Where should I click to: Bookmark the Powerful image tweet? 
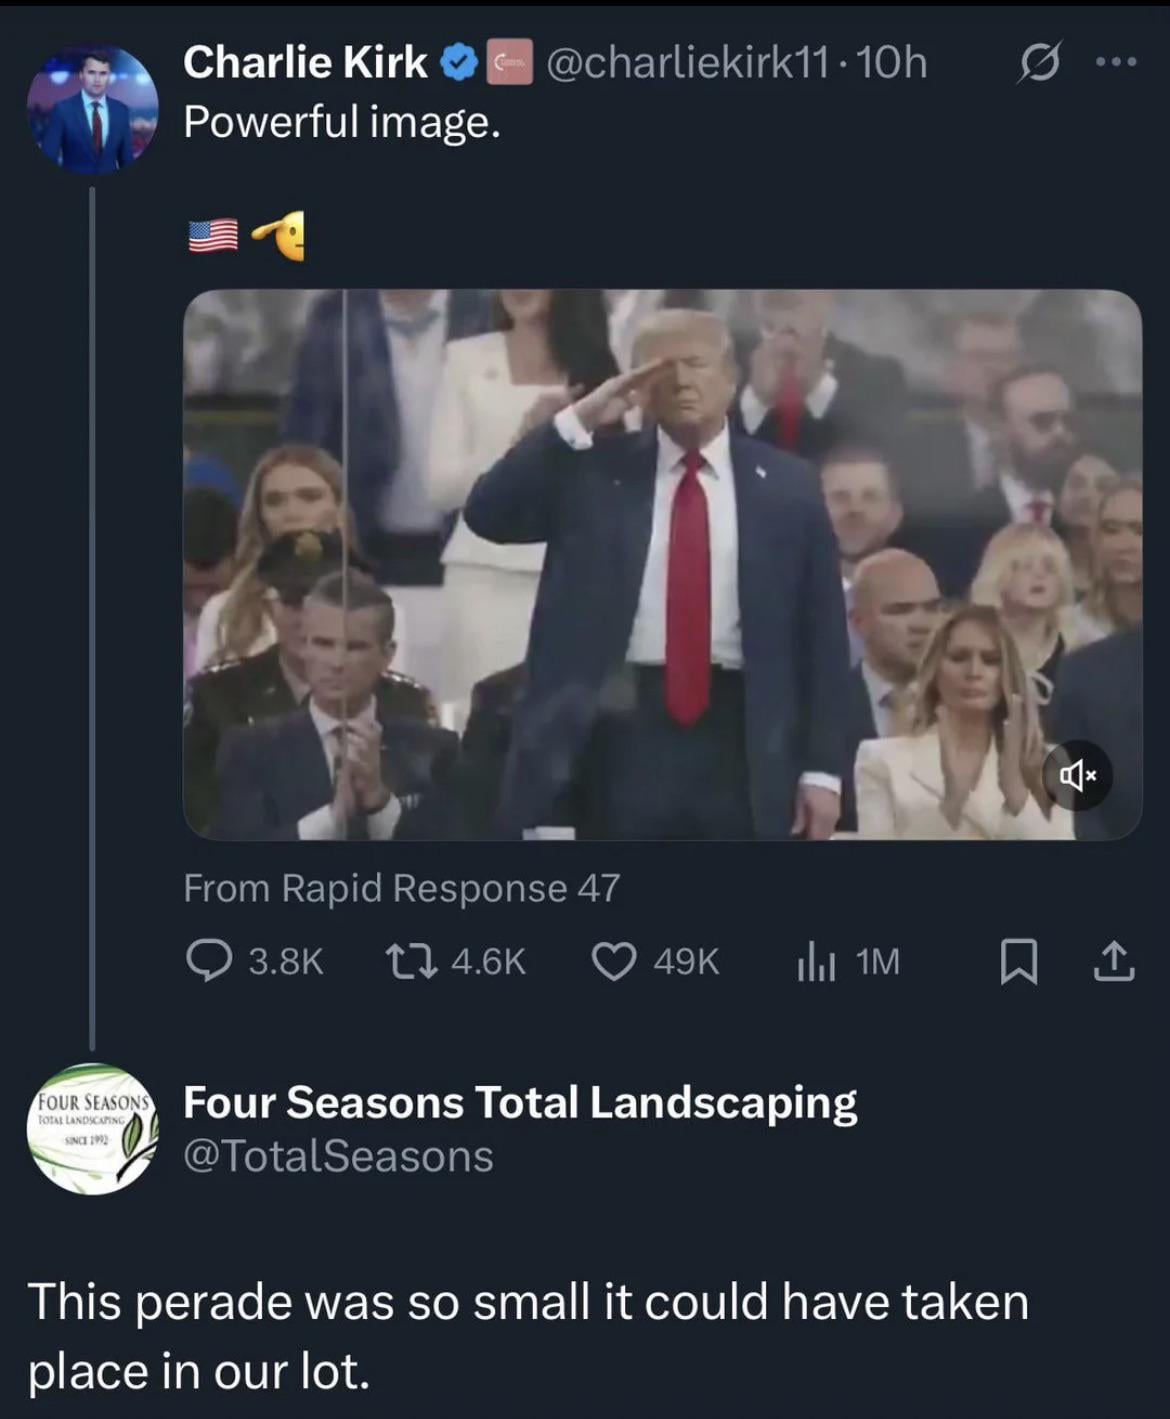1018,962
